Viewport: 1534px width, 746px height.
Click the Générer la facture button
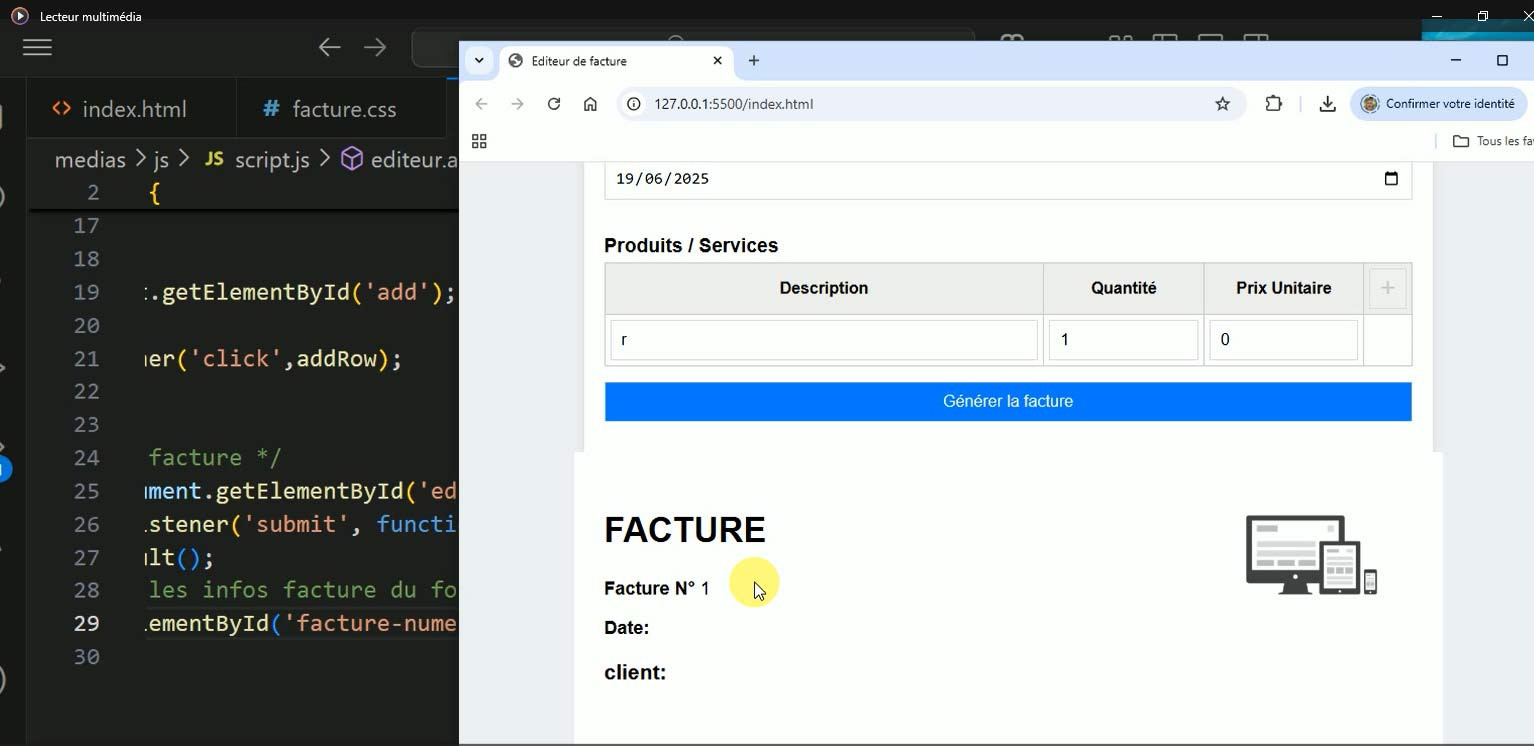tap(1007, 402)
